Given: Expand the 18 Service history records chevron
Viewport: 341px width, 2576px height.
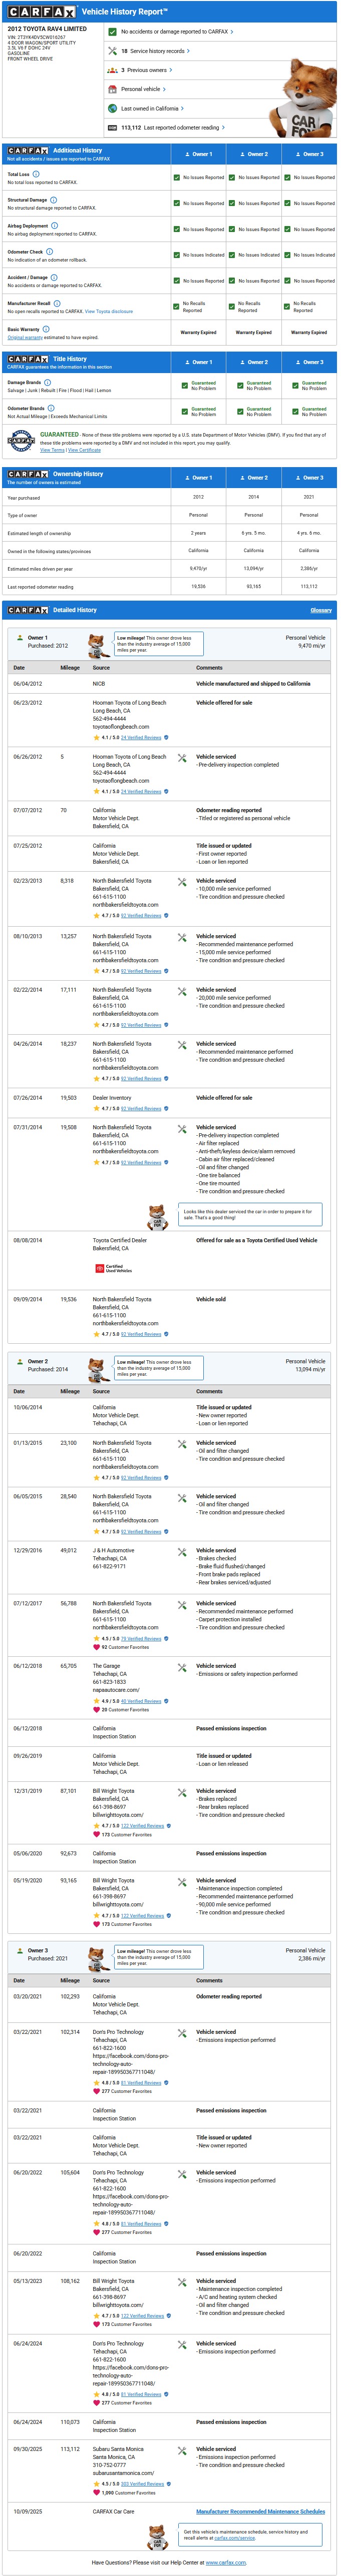Looking at the screenshot, I should (x=188, y=51).
